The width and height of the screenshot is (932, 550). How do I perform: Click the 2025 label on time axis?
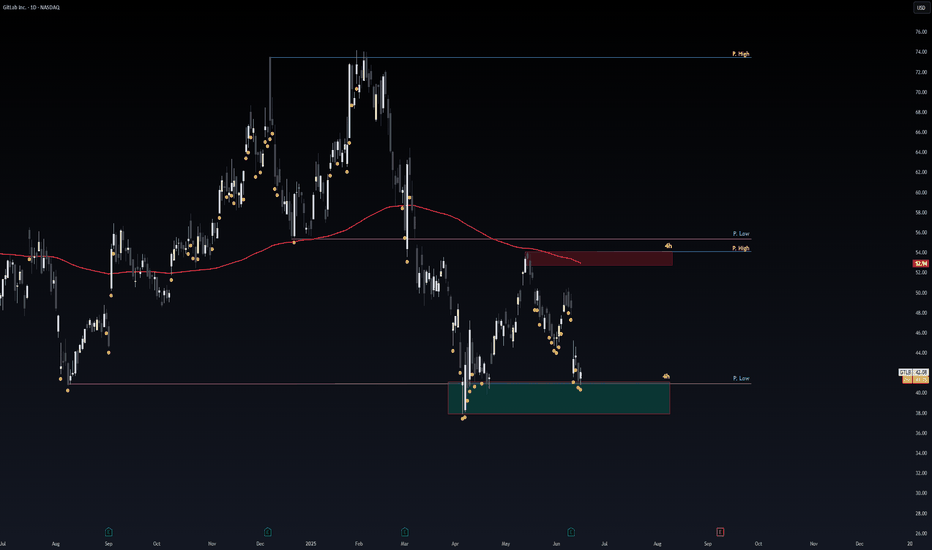point(311,543)
